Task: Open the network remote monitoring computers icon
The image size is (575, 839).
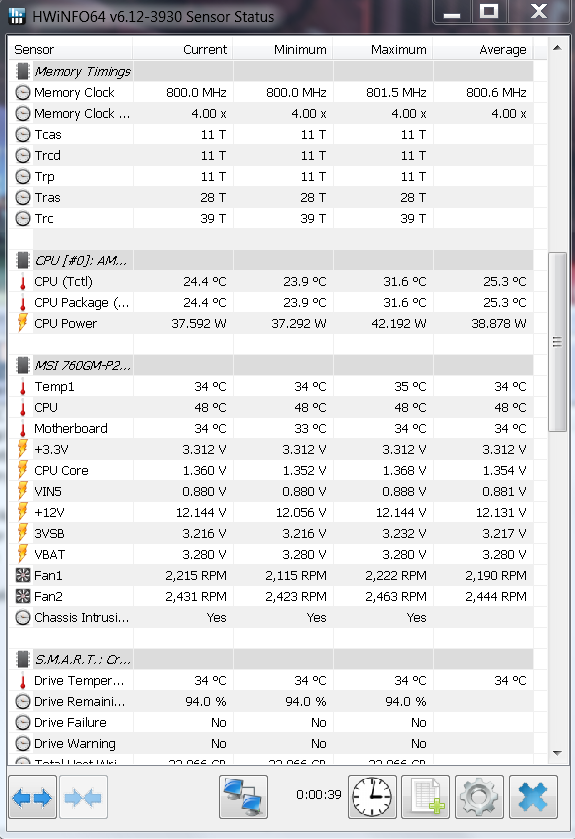Action: tap(243, 797)
